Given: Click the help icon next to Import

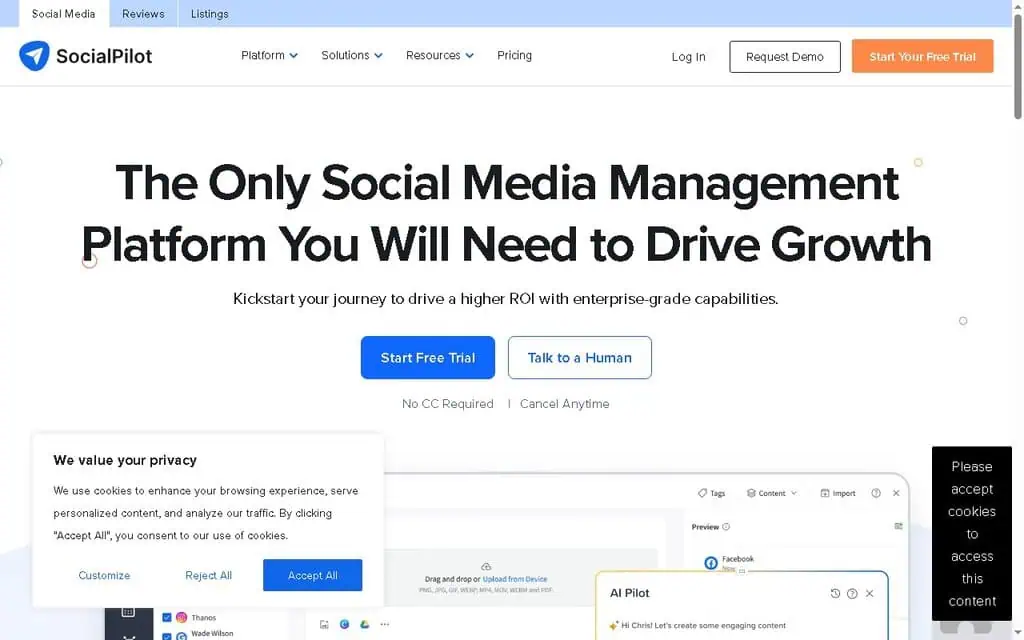Looking at the screenshot, I should point(876,493).
